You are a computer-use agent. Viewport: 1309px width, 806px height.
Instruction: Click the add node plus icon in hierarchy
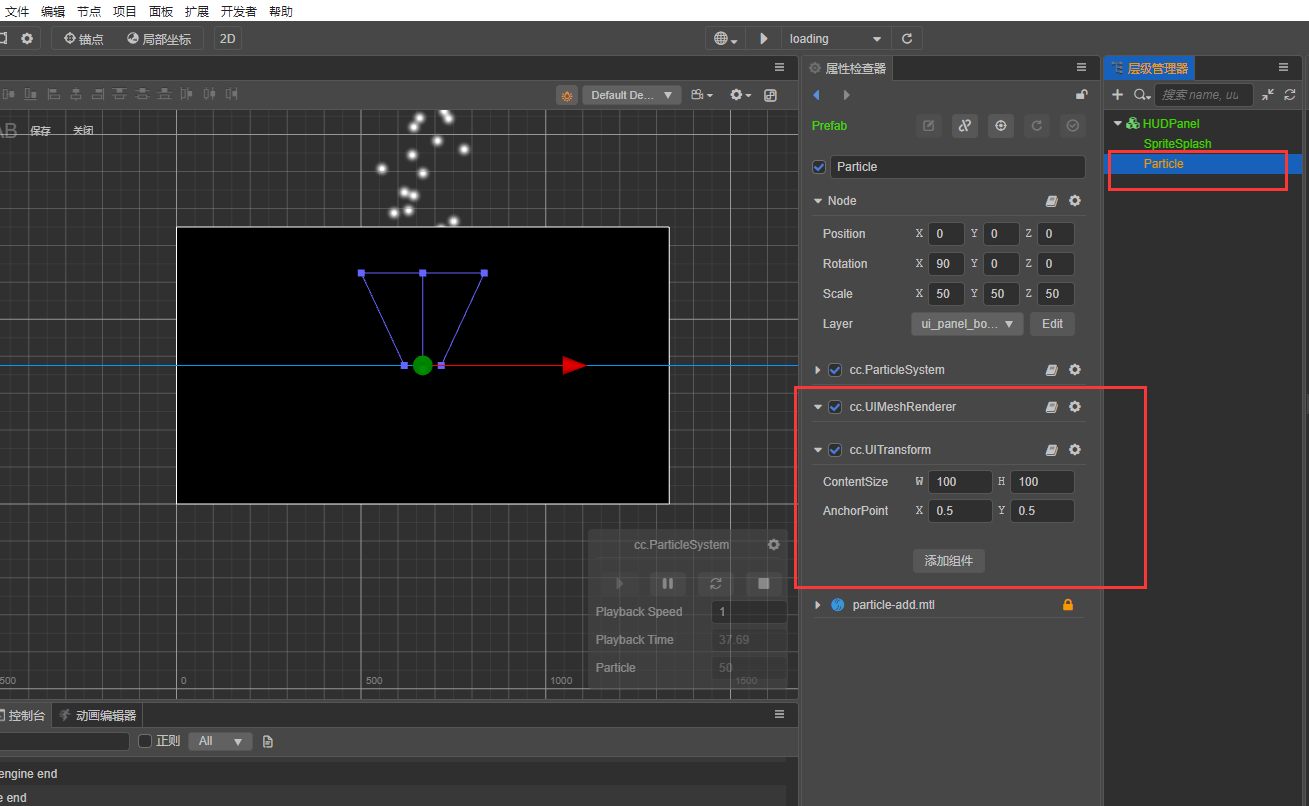pyautogui.click(x=1118, y=95)
